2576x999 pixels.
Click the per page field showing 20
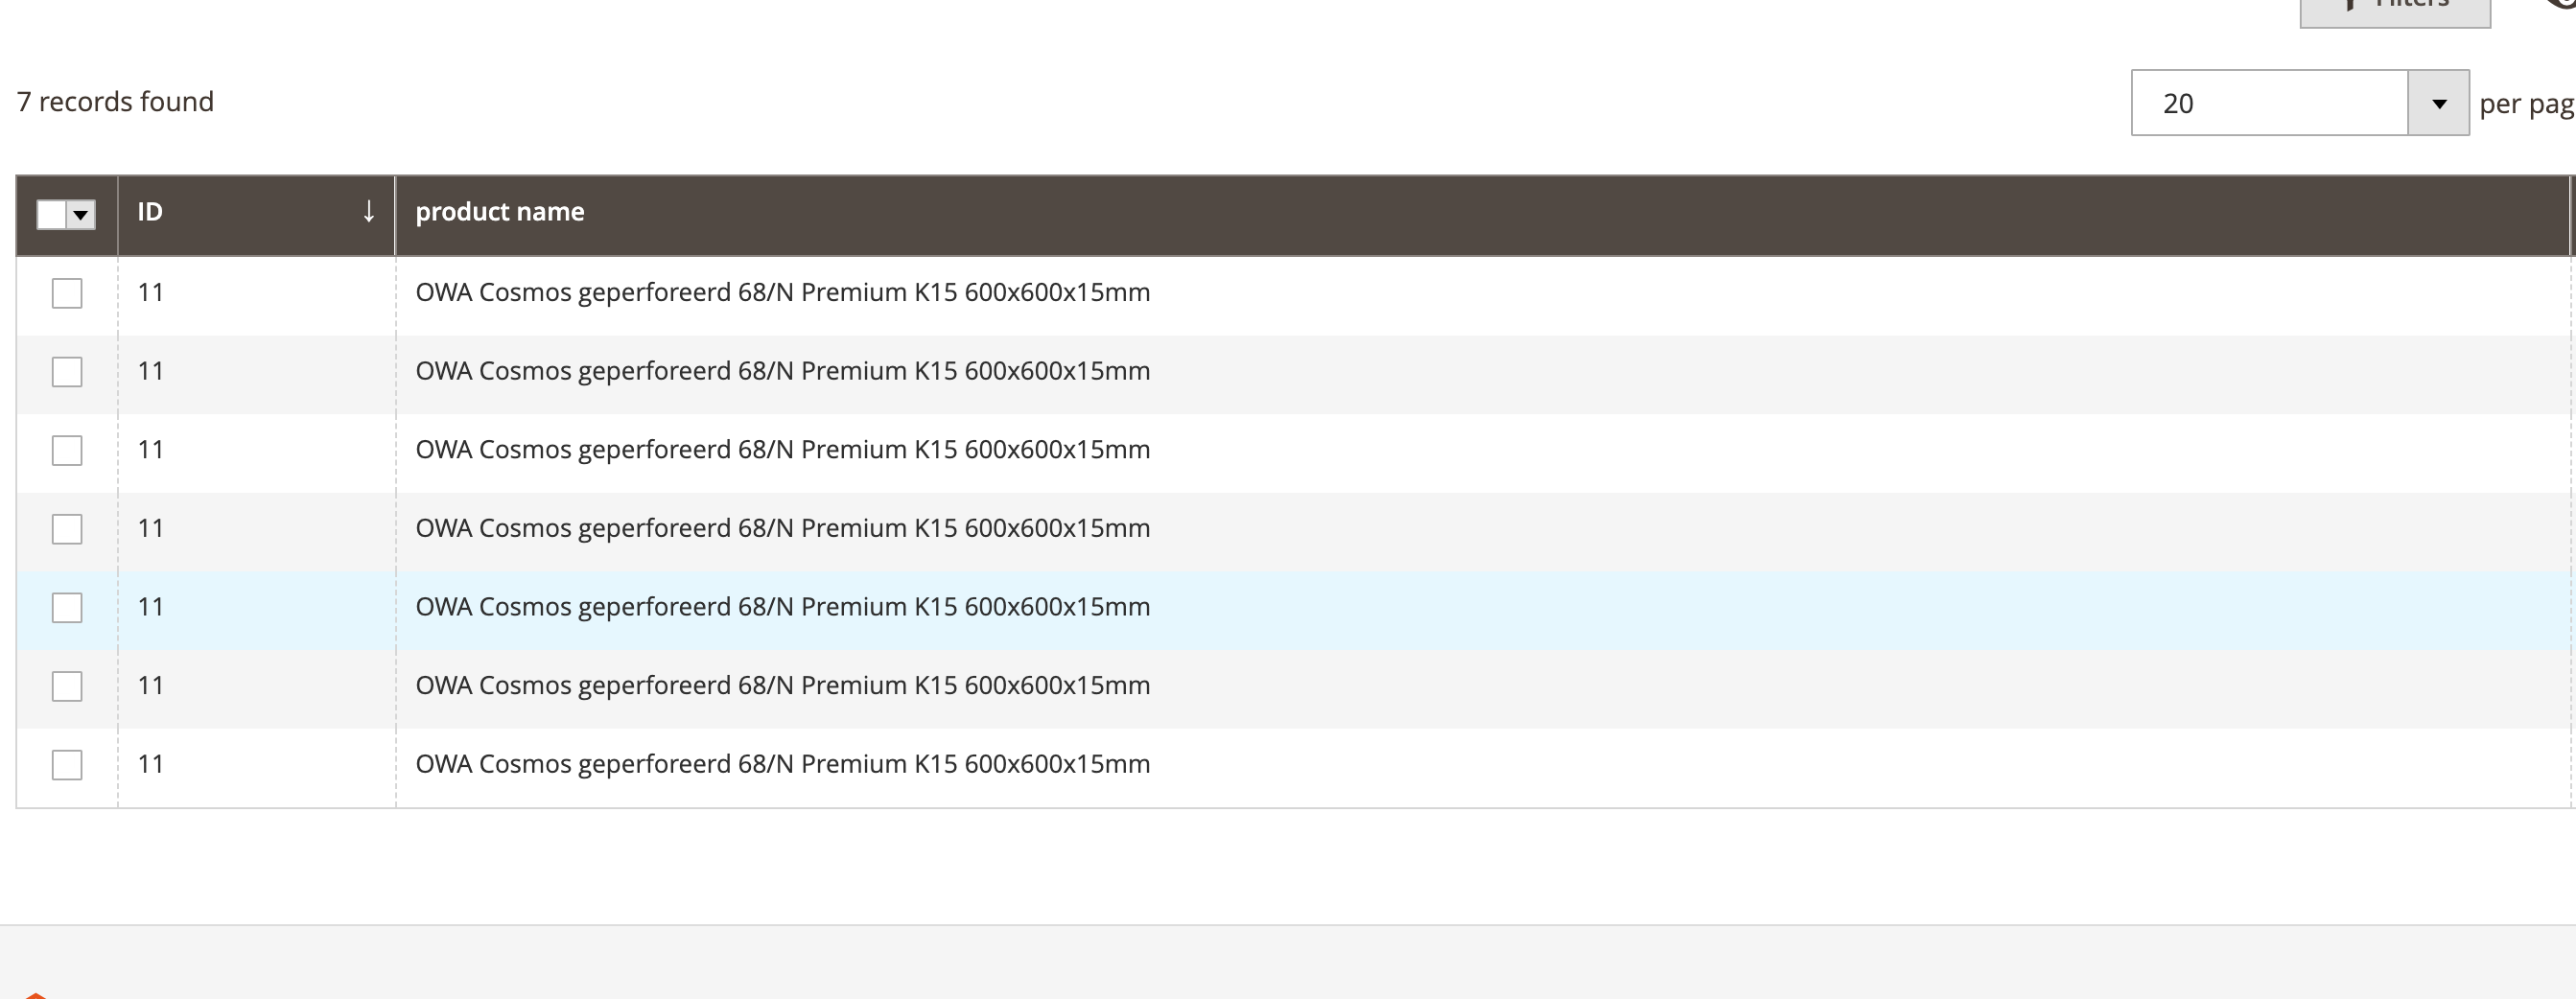(x=2268, y=104)
